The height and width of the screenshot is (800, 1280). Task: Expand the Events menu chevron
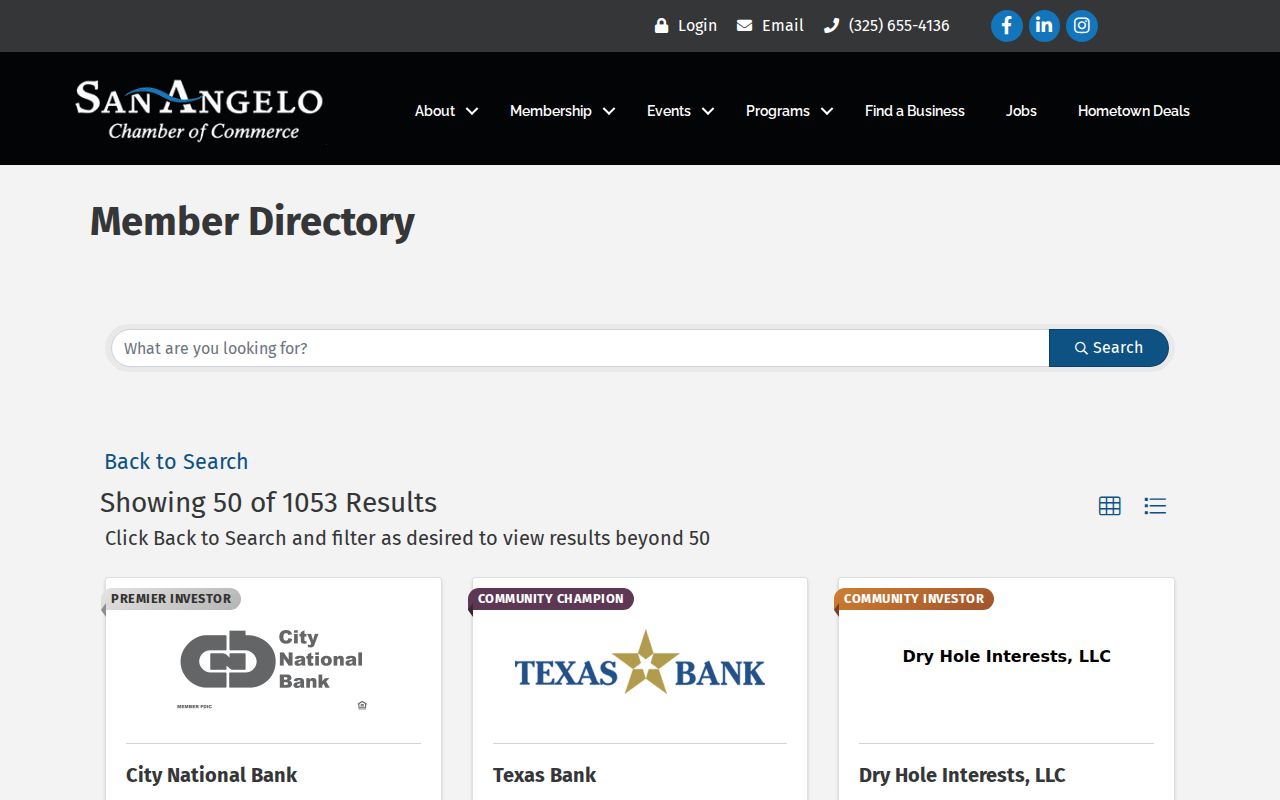[708, 111]
